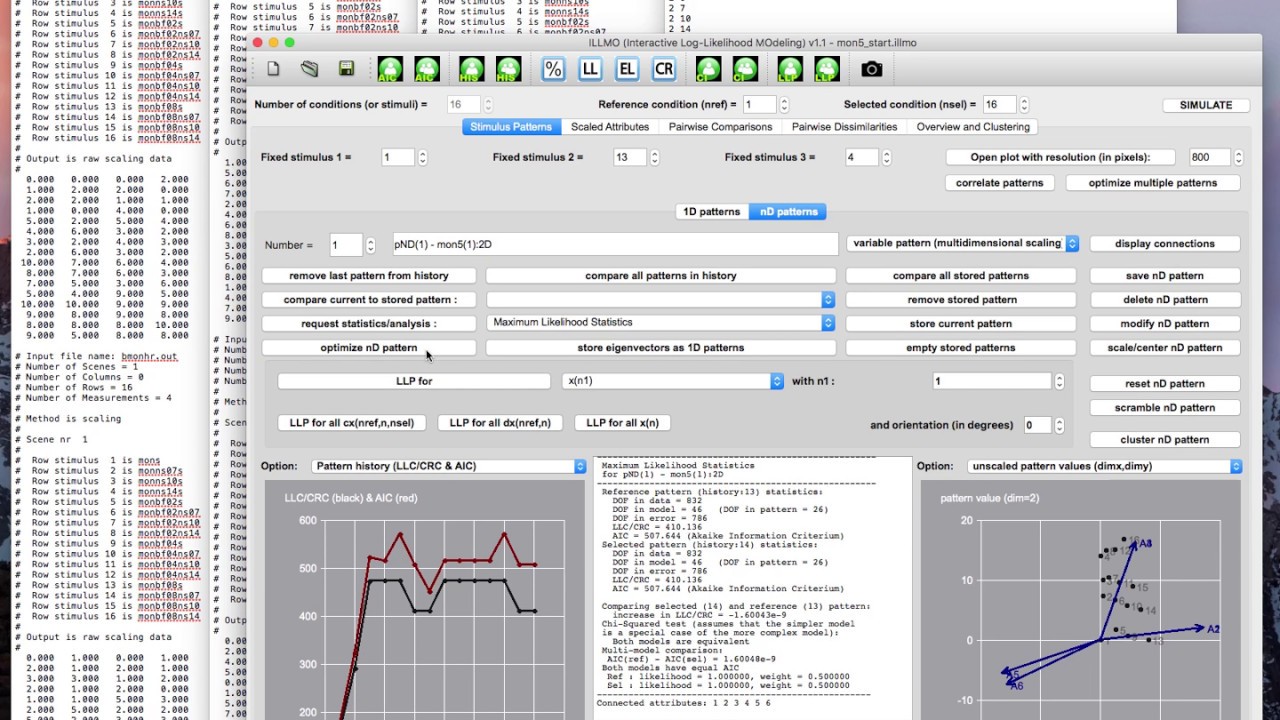Click LLP for all x(n) button
The height and width of the screenshot is (720, 1280).
(622, 423)
